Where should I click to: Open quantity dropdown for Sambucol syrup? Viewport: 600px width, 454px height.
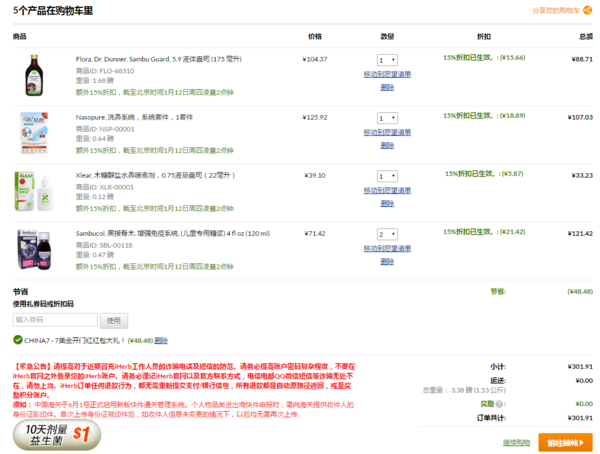tap(387, 234)
